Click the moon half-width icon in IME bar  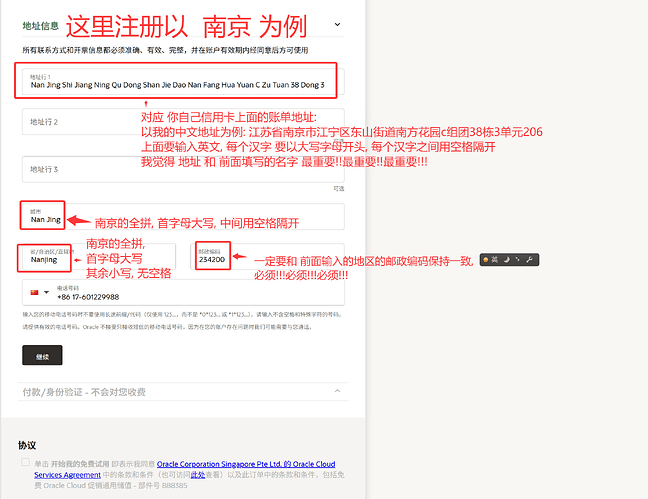click(507, 260)
